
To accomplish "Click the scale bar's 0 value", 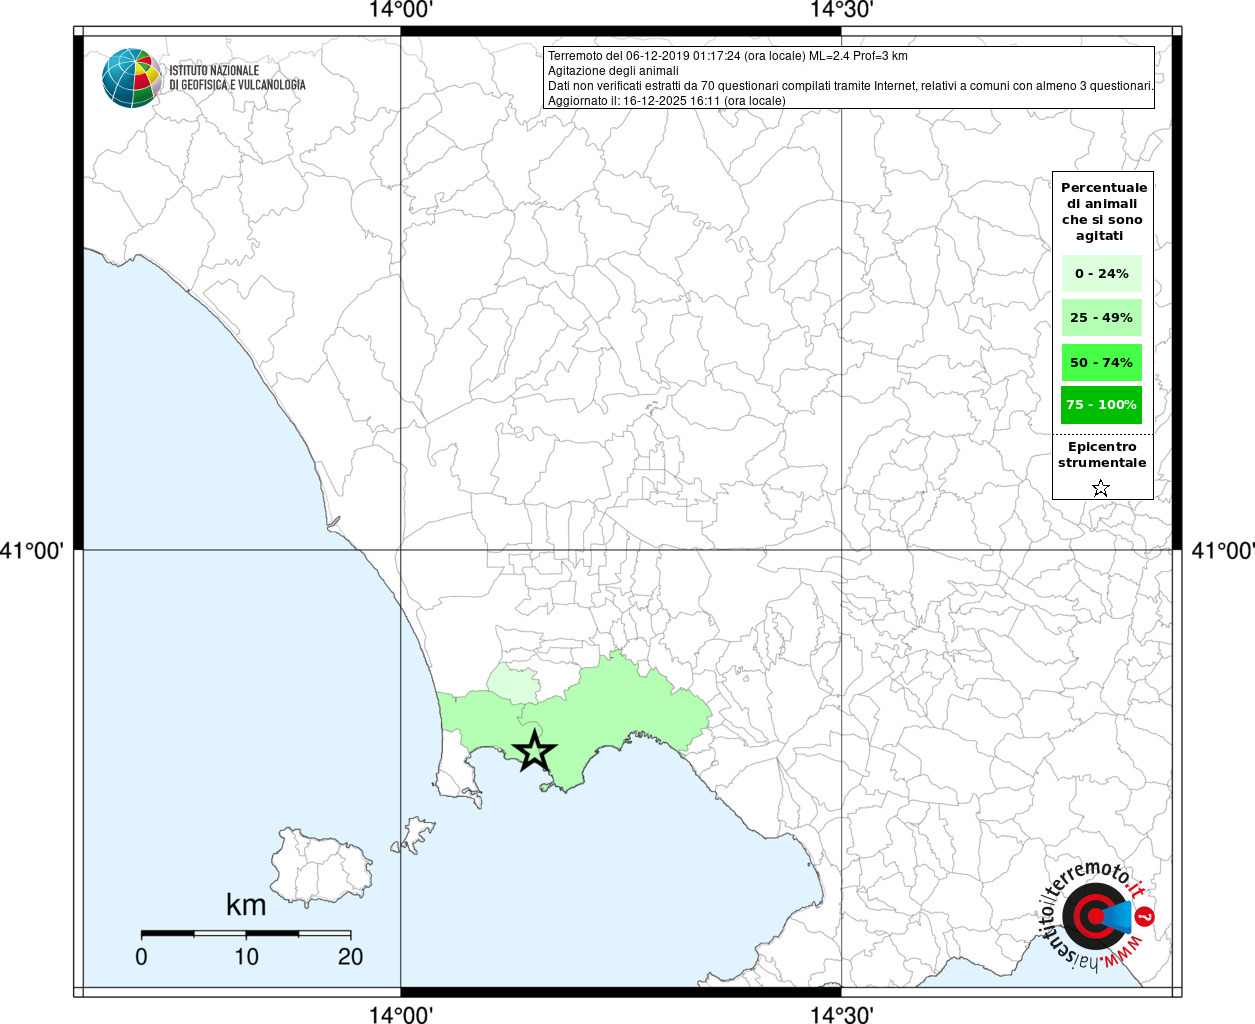I will tap(141, 957).
